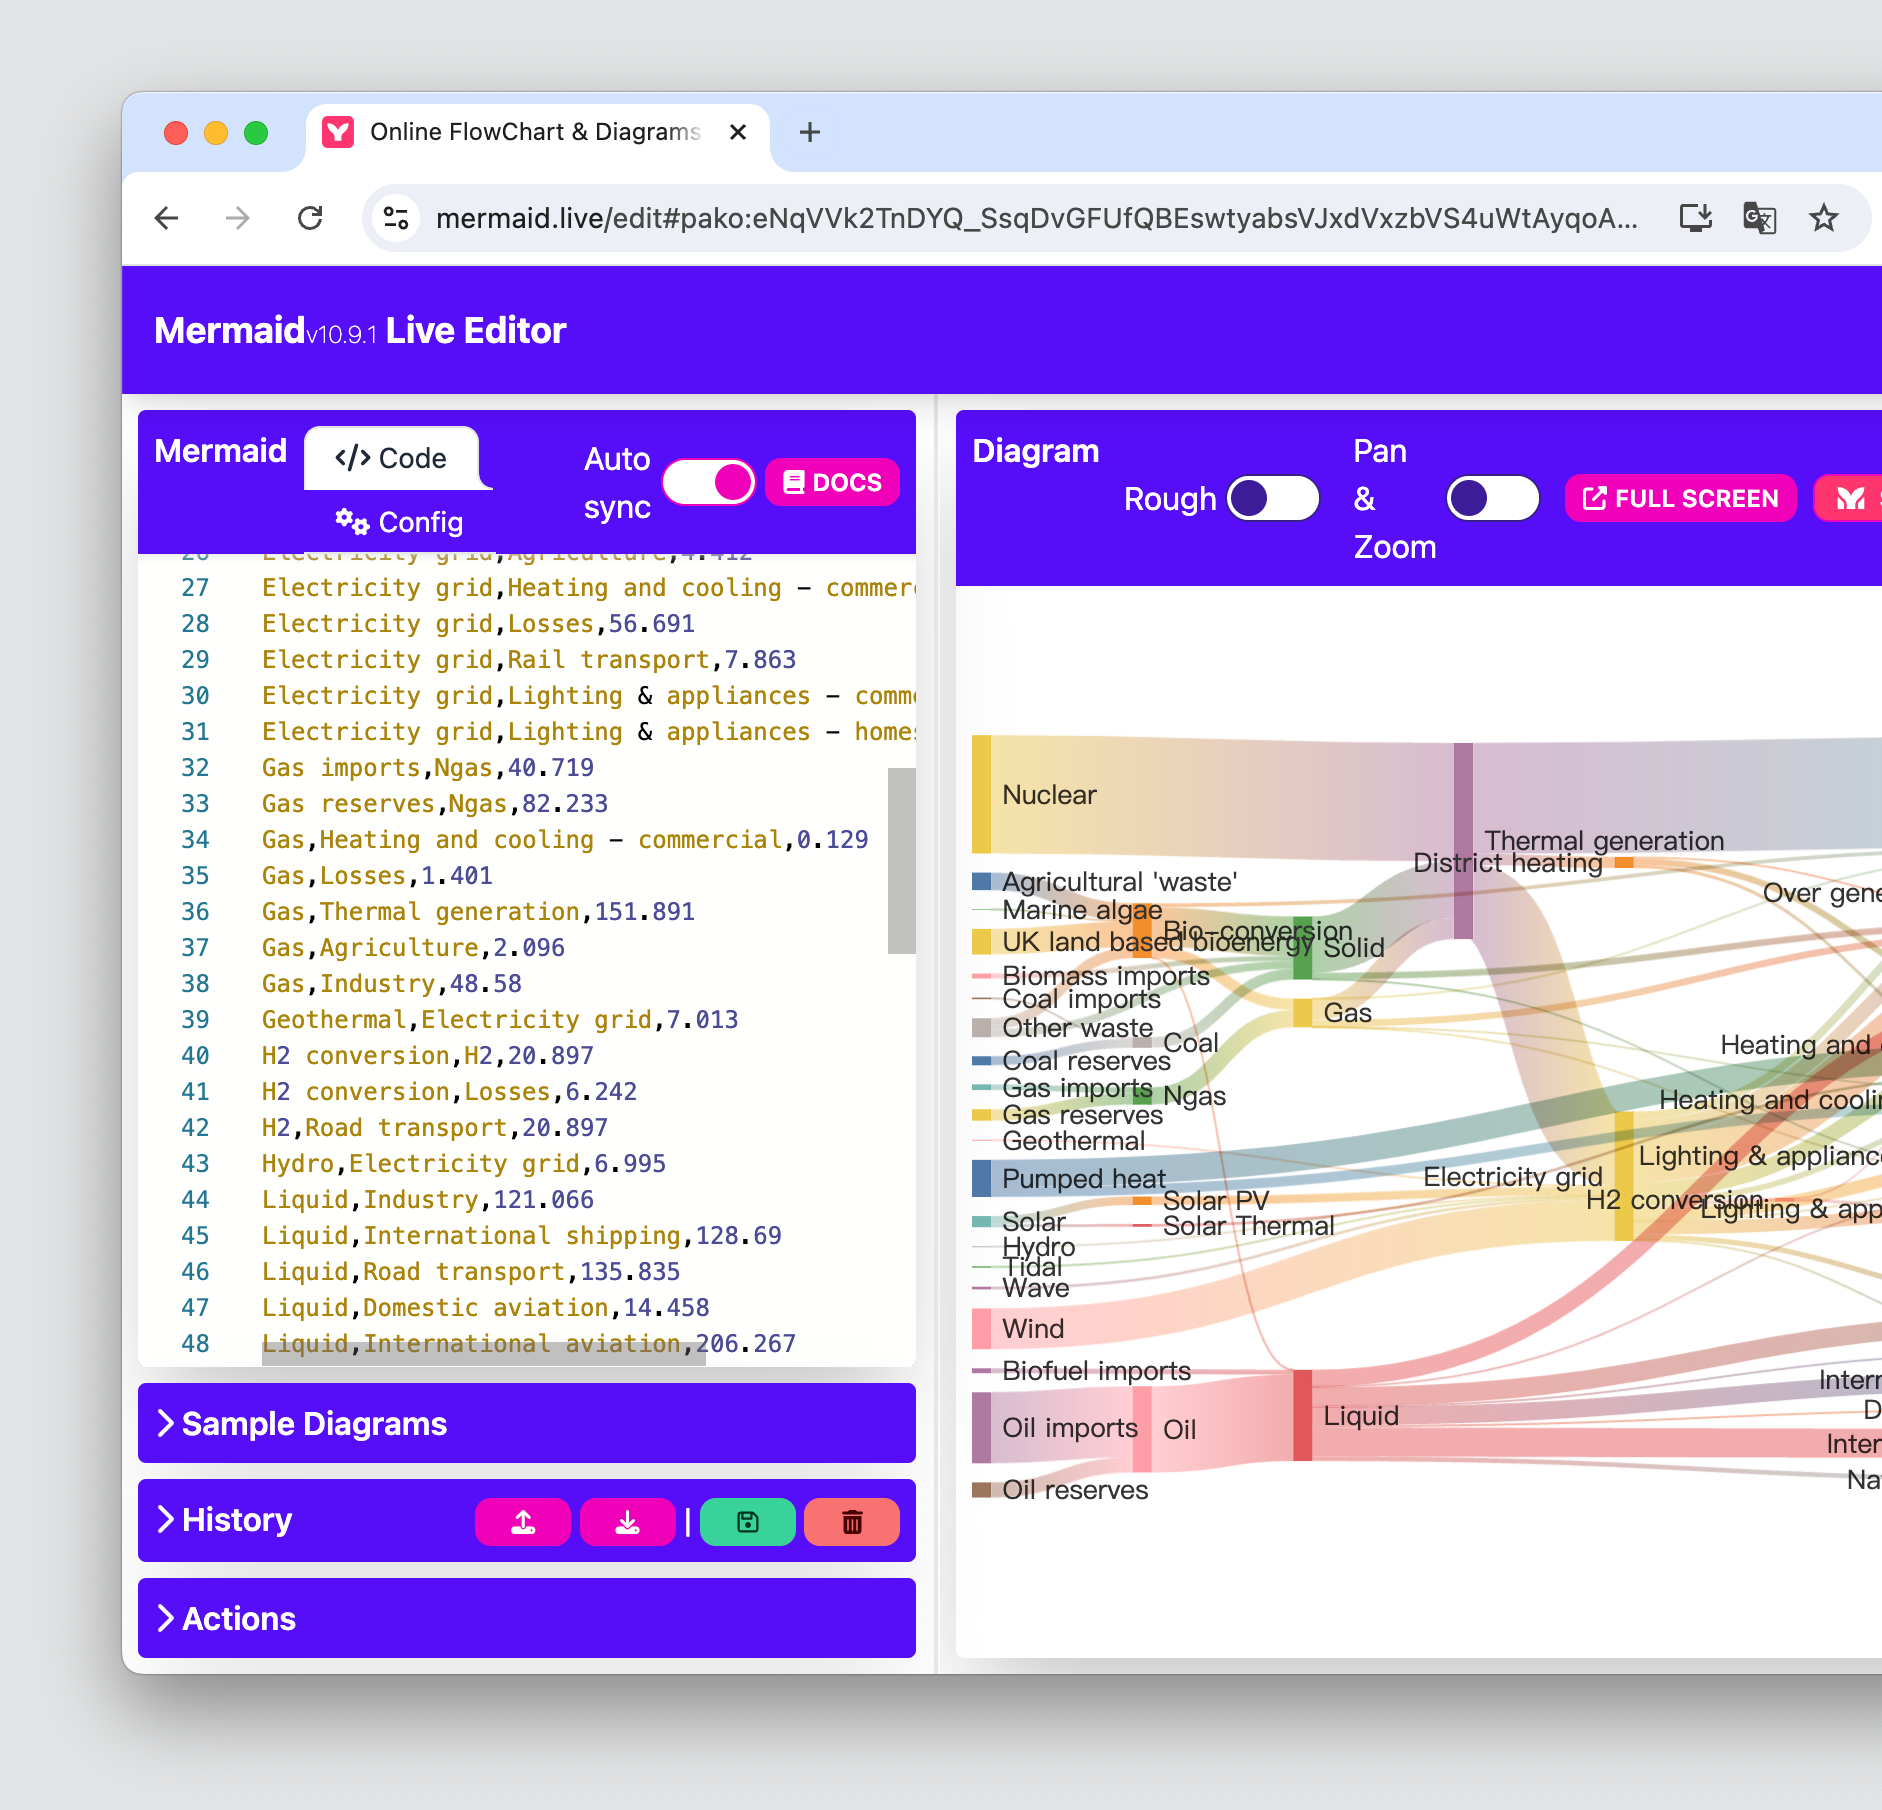Disable the Auto sync toggle
Viewport: 1882px width, 1810px height.
pyautogui.click(x=709, y=483)
